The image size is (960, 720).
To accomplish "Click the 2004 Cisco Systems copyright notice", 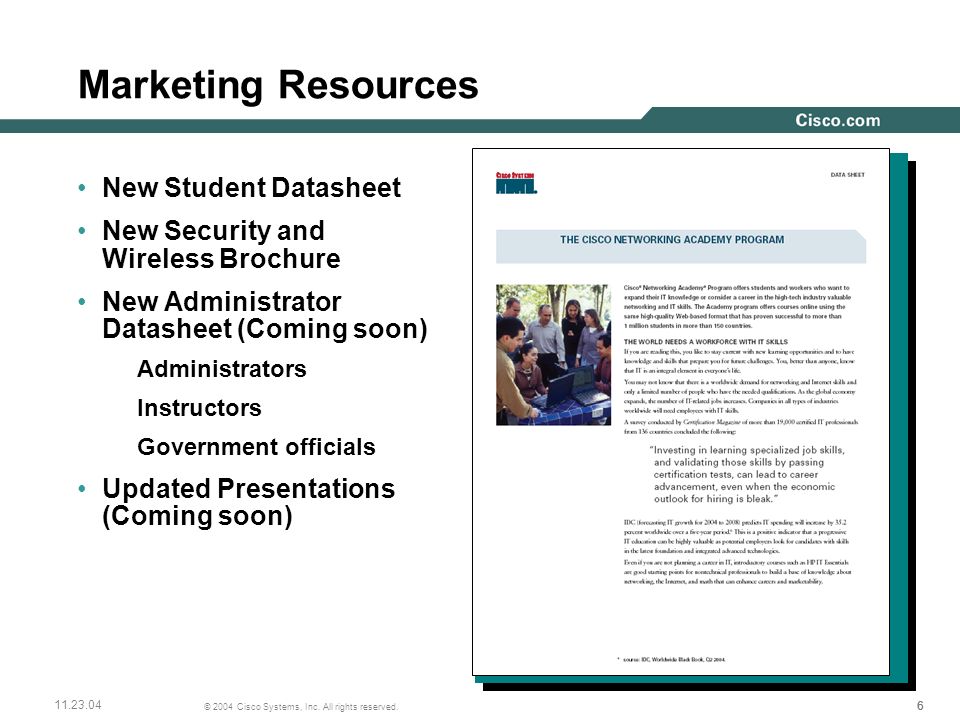I will coord(301,707).
